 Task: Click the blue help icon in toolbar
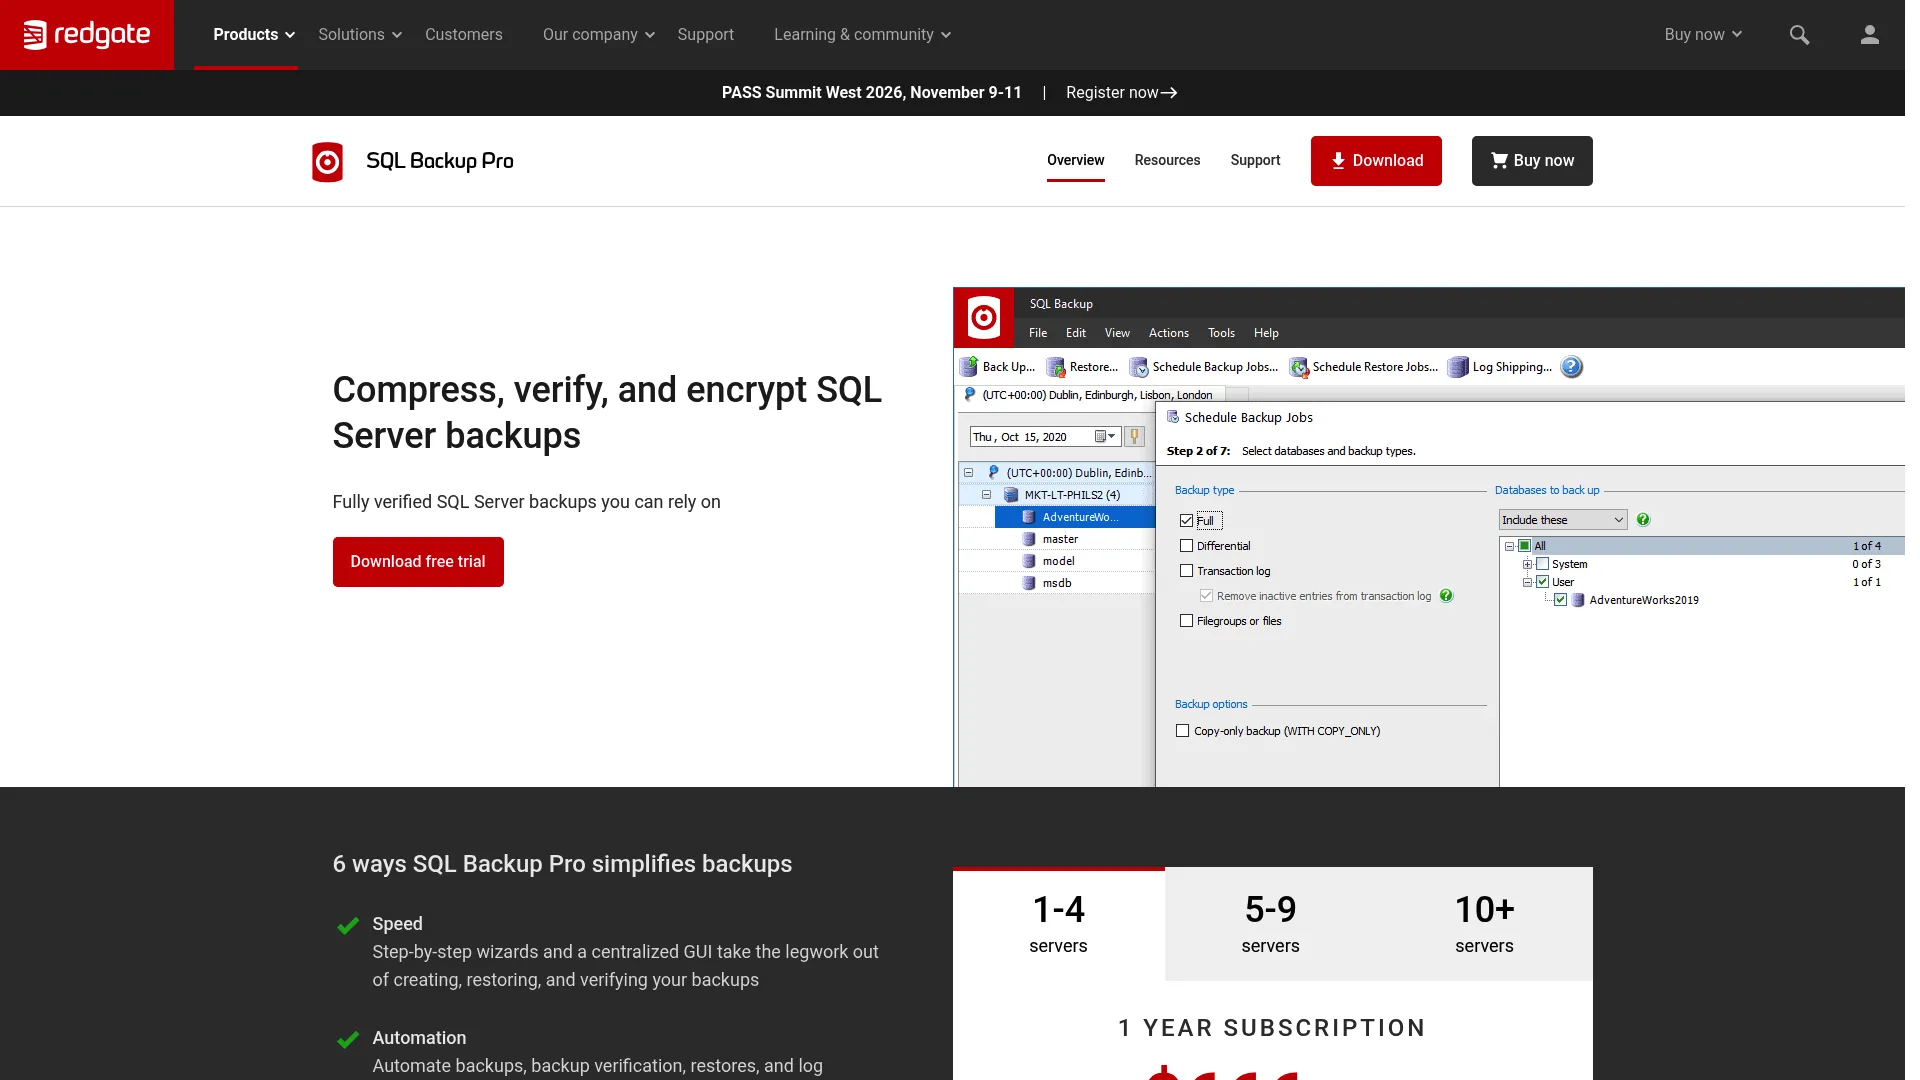1571,367
